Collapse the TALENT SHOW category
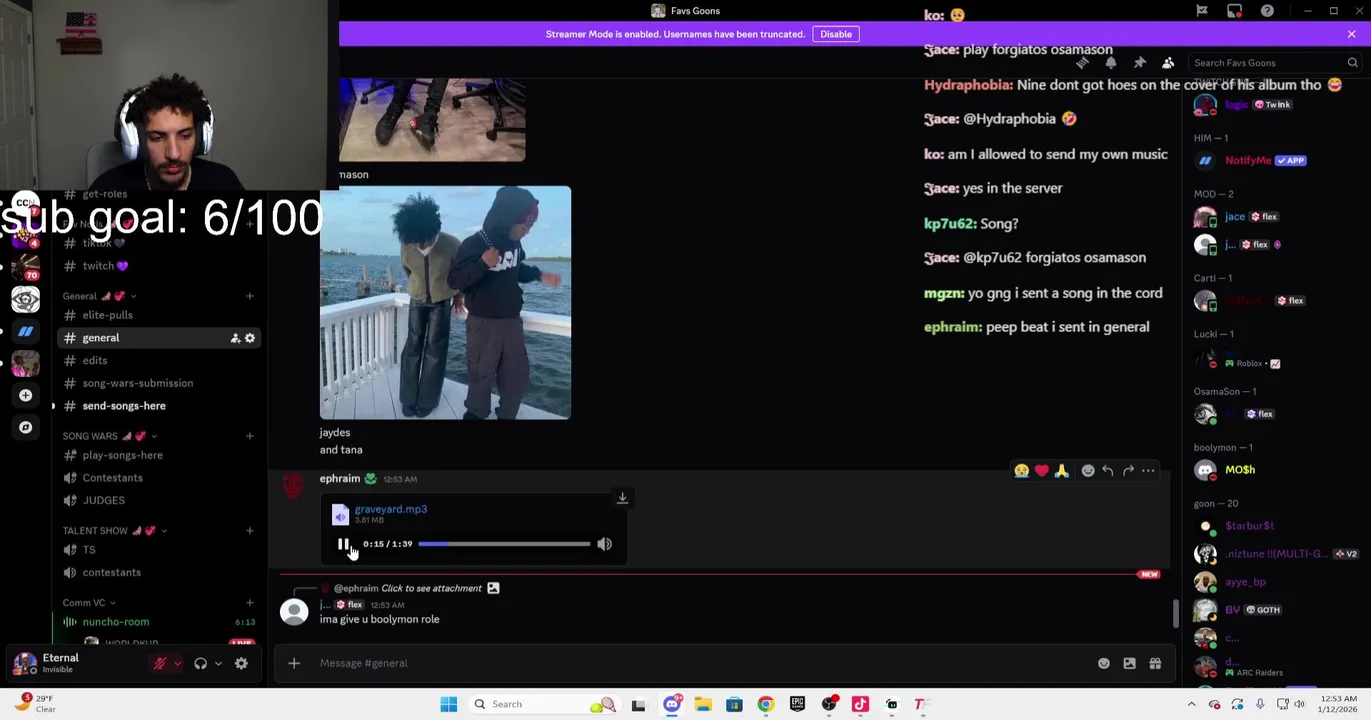Image resolution: width=1371 pixels, height=720 pixels. 114,531
